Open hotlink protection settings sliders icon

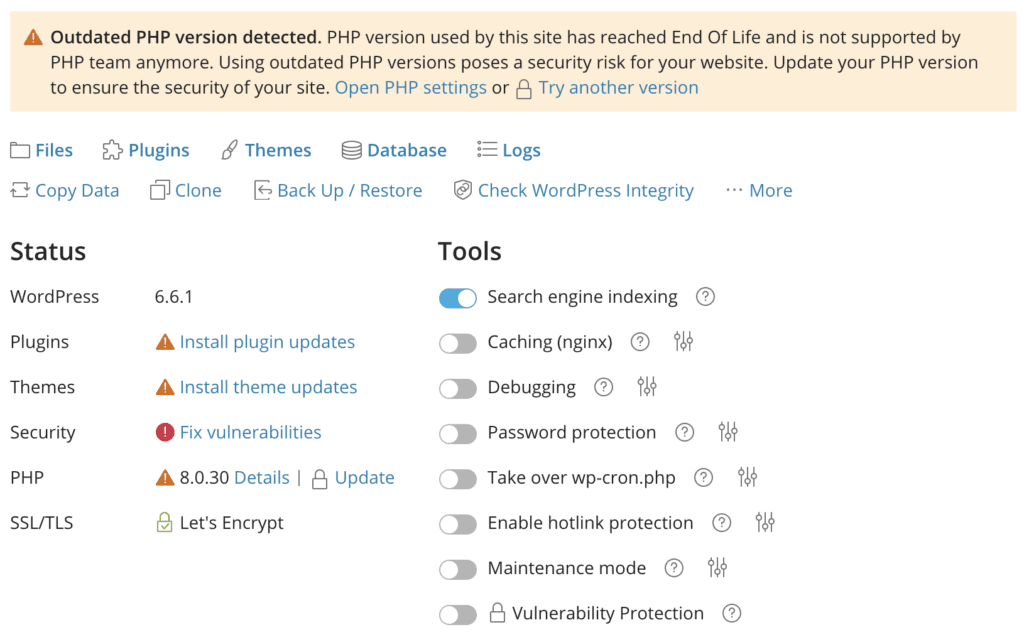[x=765, y=523]
